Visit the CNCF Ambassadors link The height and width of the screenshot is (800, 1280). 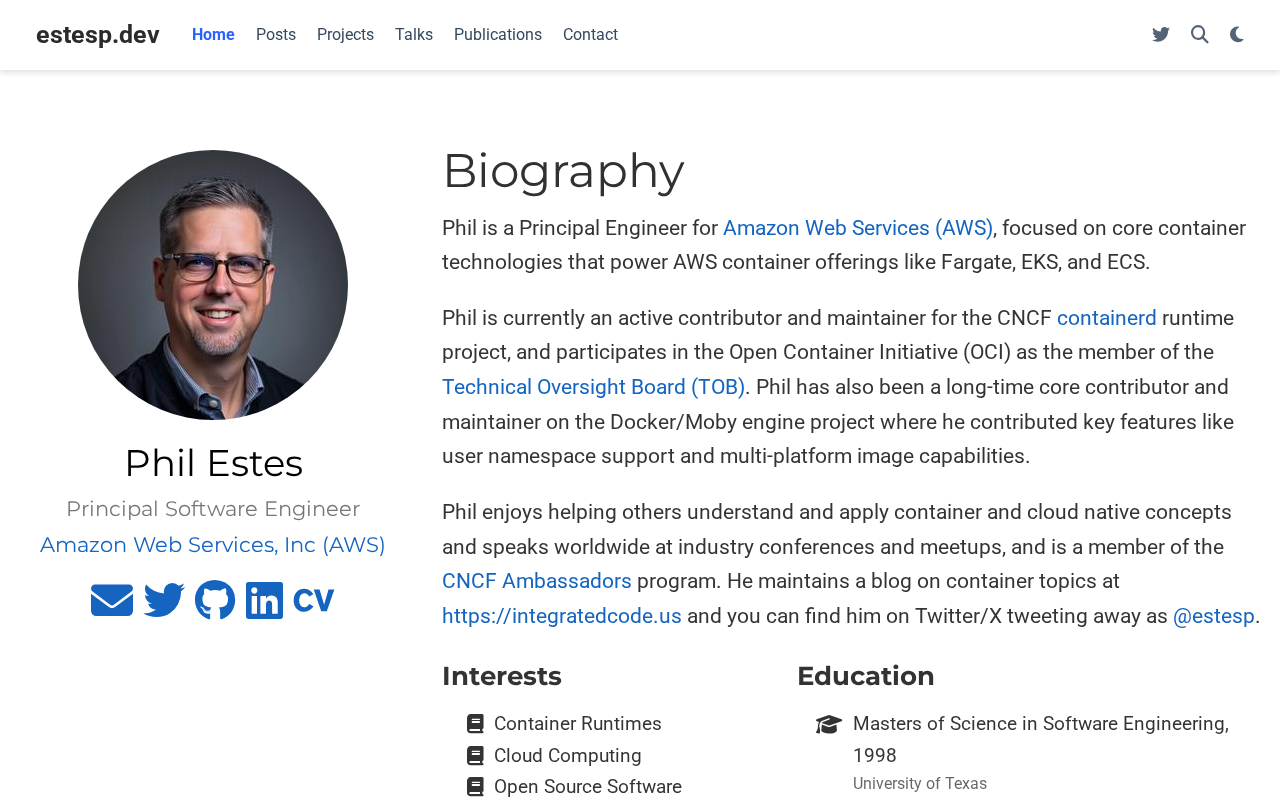[537, 581]
